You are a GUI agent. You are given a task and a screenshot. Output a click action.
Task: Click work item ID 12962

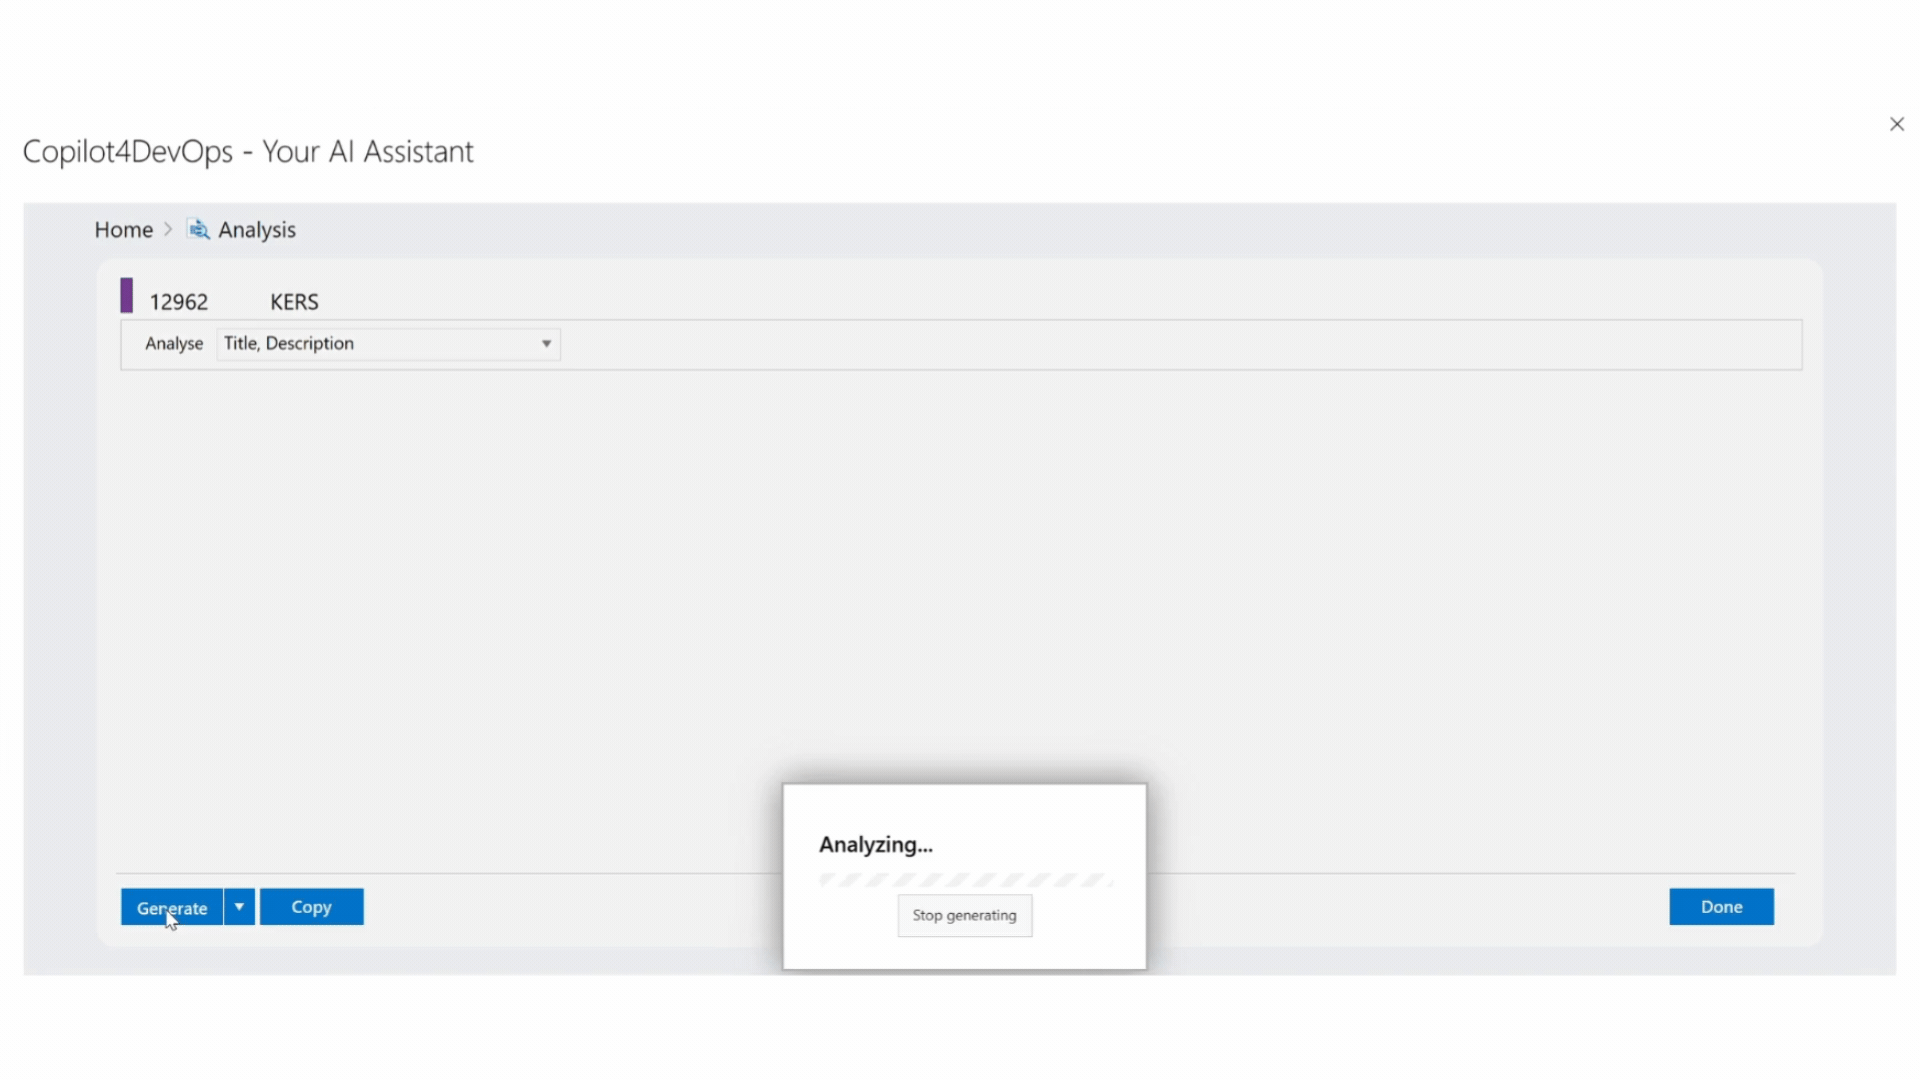179,302
